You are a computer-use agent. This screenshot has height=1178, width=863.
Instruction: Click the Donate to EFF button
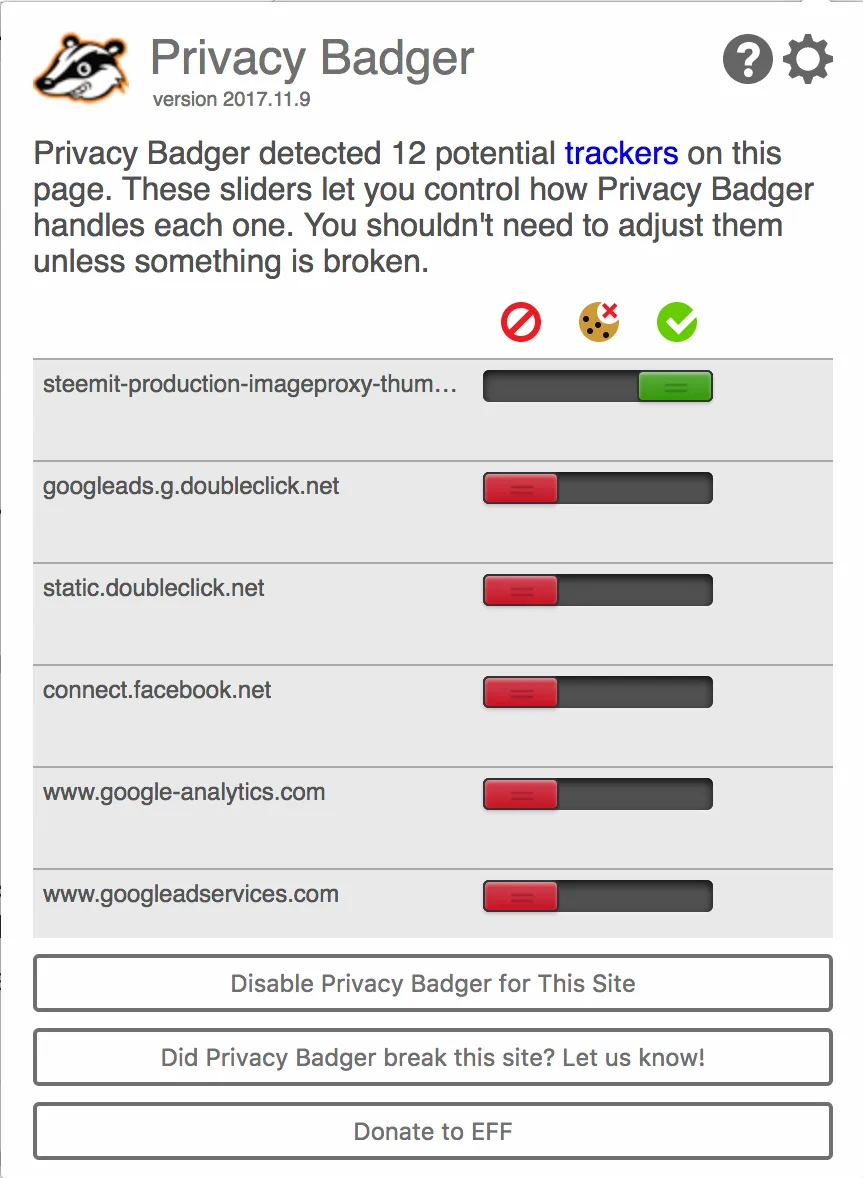[x=433, y=1131]
